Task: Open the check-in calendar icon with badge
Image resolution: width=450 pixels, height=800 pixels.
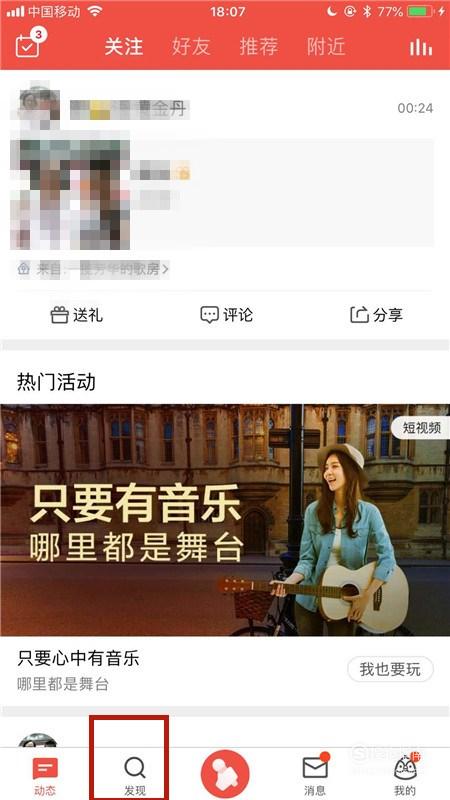Action: [29, 44]
